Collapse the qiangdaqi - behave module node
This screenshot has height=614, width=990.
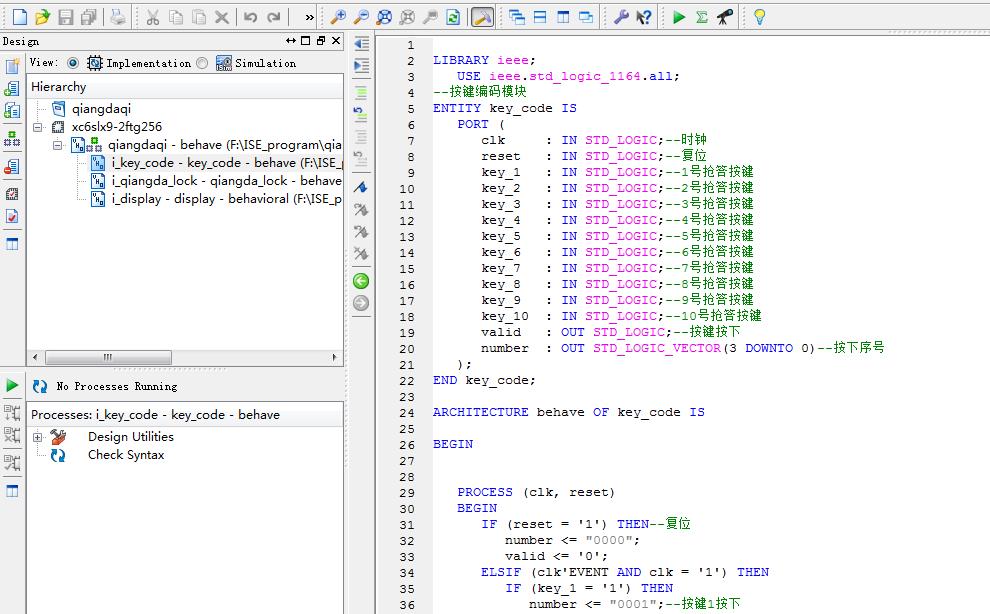(58, 145)
